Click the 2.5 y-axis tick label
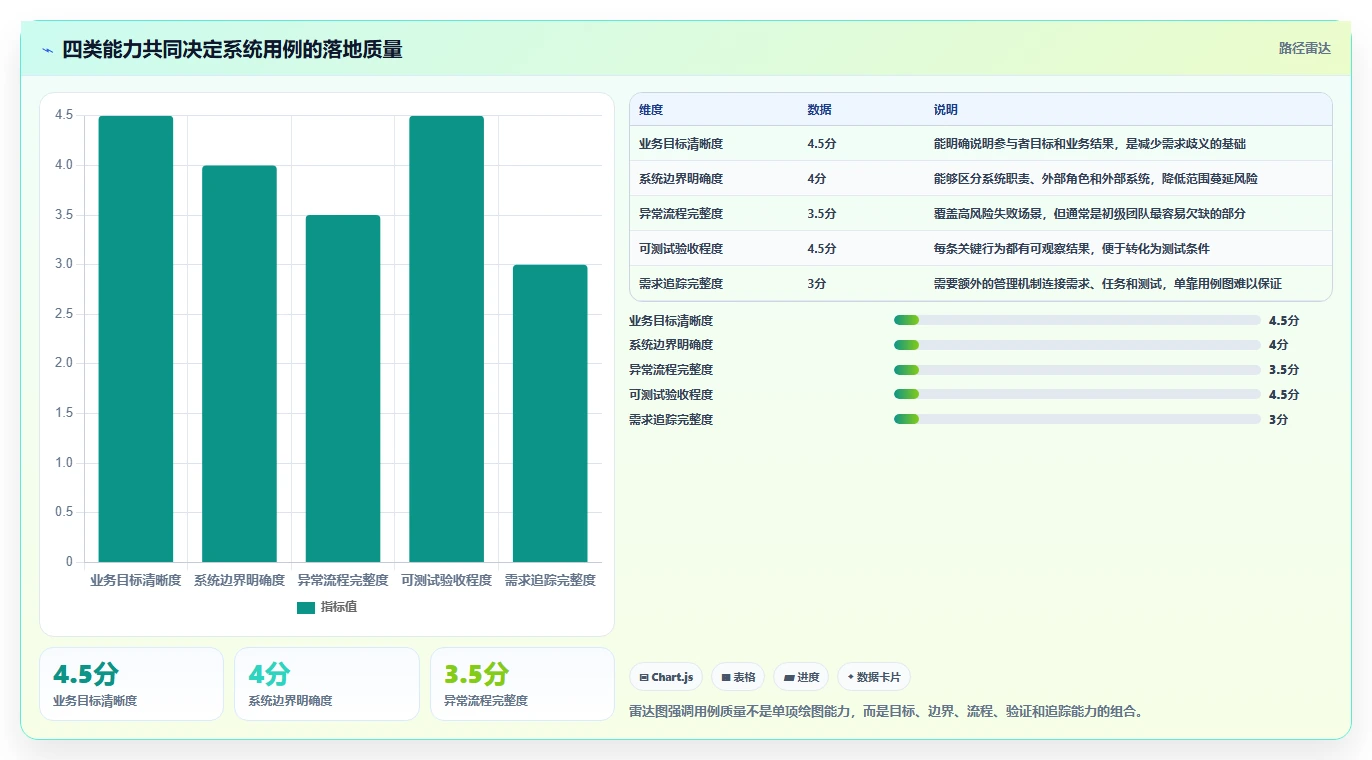 point(64,314)
